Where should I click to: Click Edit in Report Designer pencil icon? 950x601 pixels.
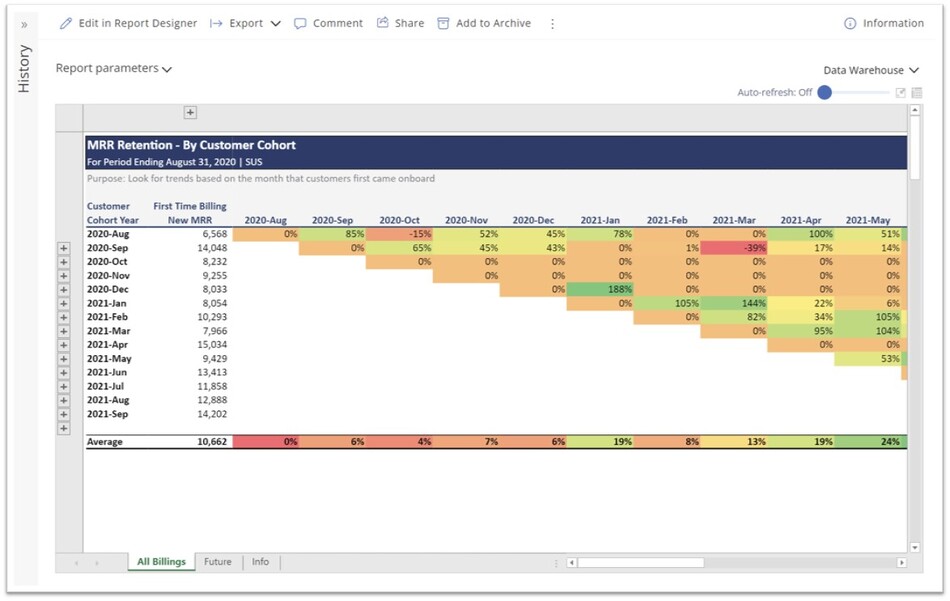click(x=66, y=23)
